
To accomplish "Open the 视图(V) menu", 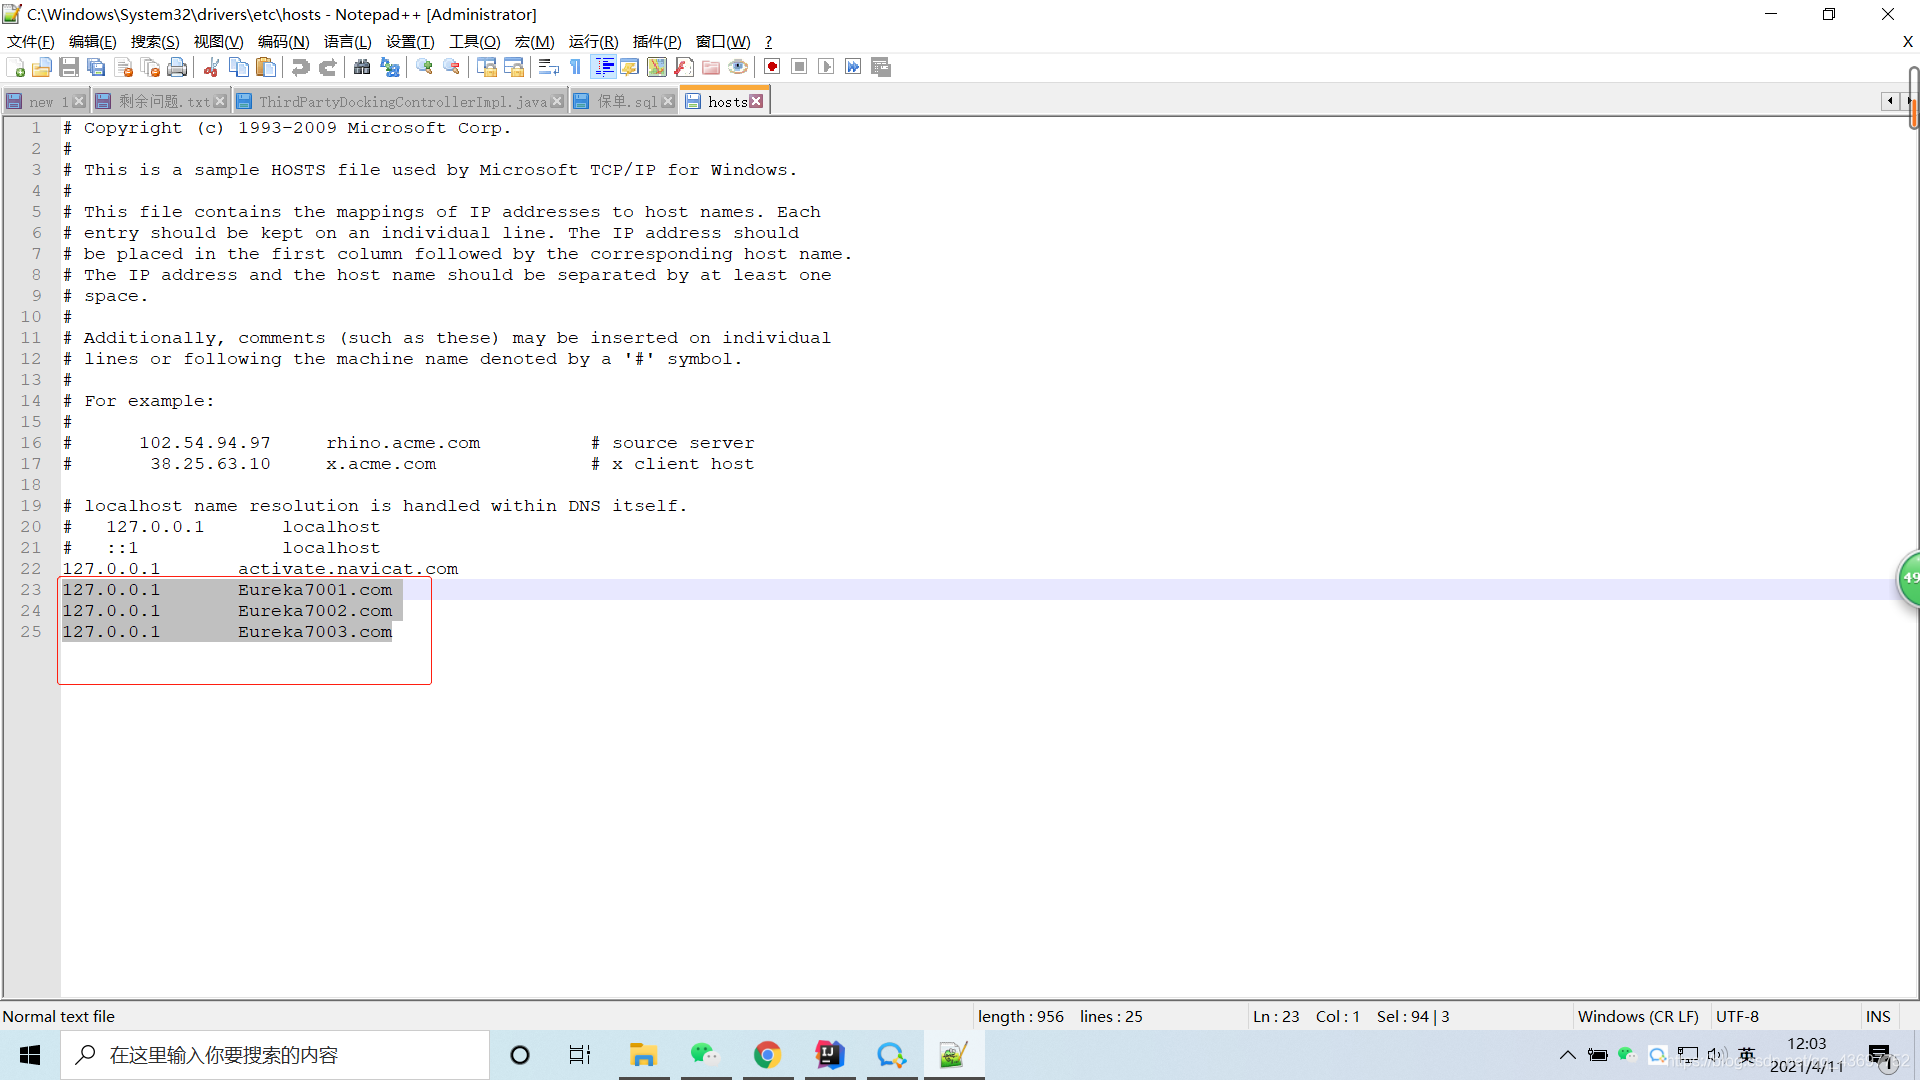I will pyautogui.click(x=218, y=41).
